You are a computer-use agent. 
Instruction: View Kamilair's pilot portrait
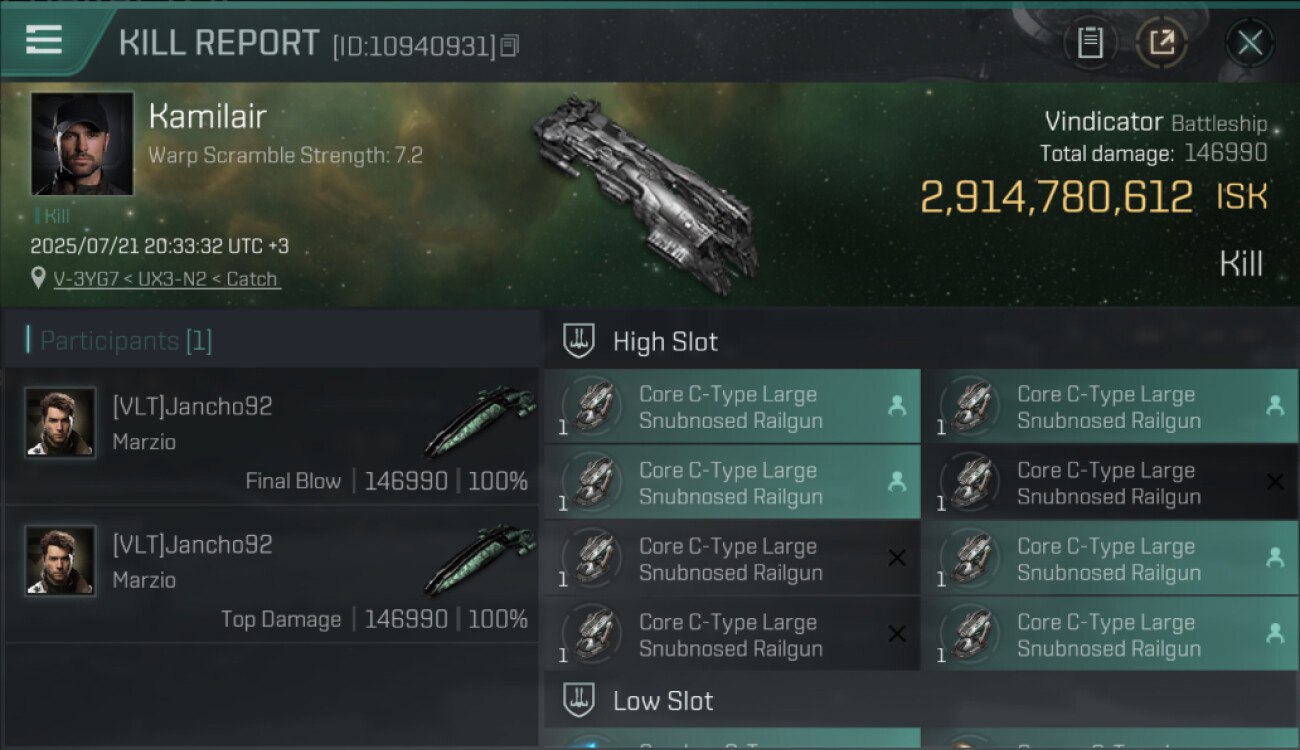pos(82,143)
